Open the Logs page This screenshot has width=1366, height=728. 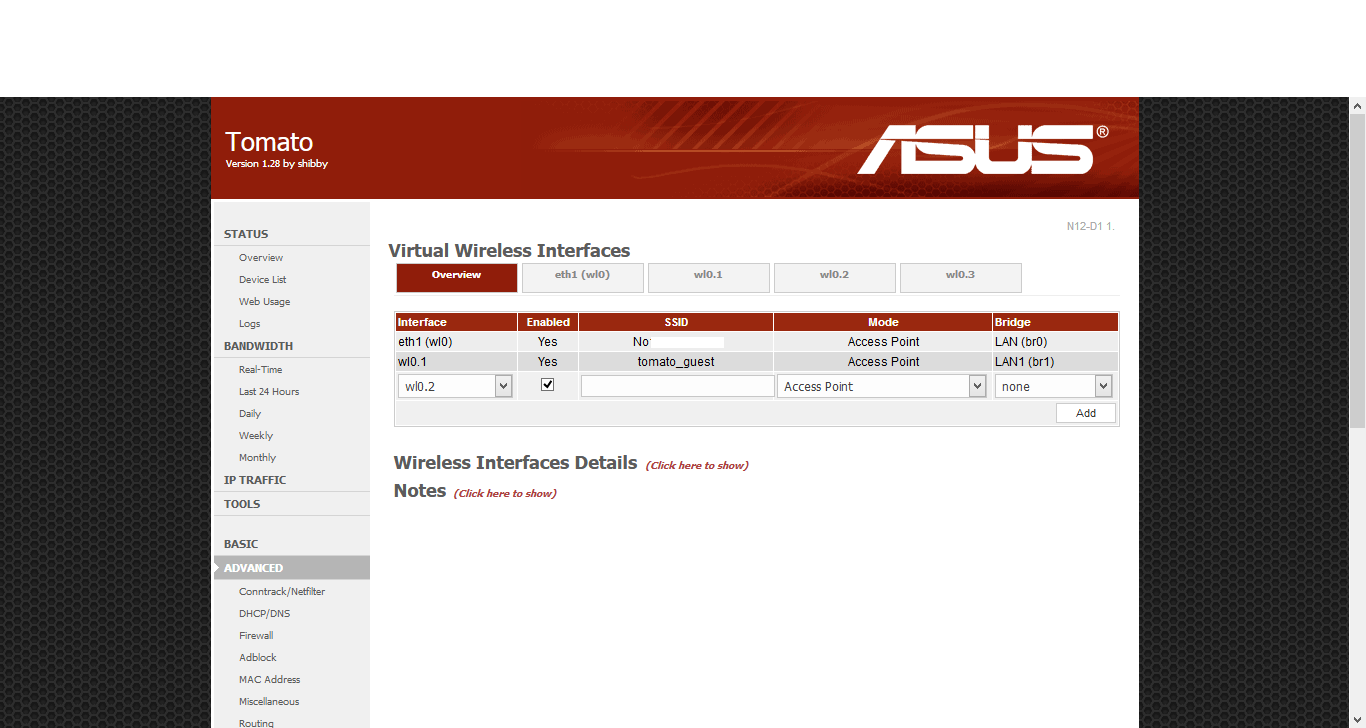pyautogui.click(x=250, y=324)
